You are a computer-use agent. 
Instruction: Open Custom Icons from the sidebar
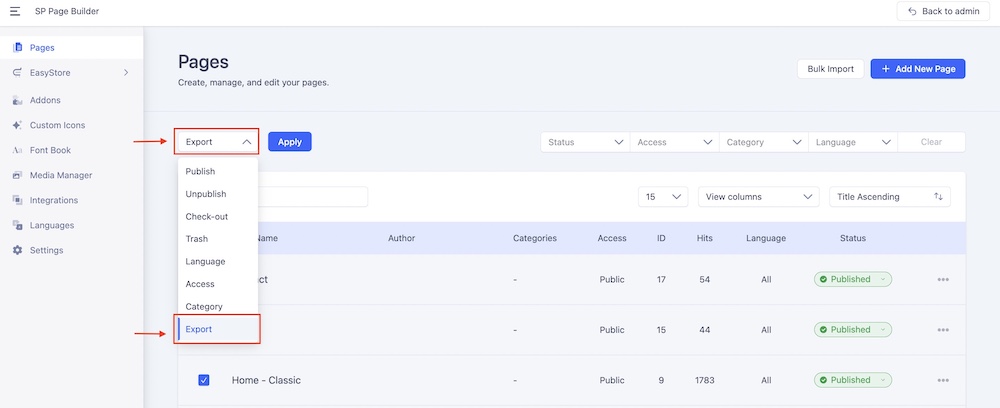[x=17, y=126]
